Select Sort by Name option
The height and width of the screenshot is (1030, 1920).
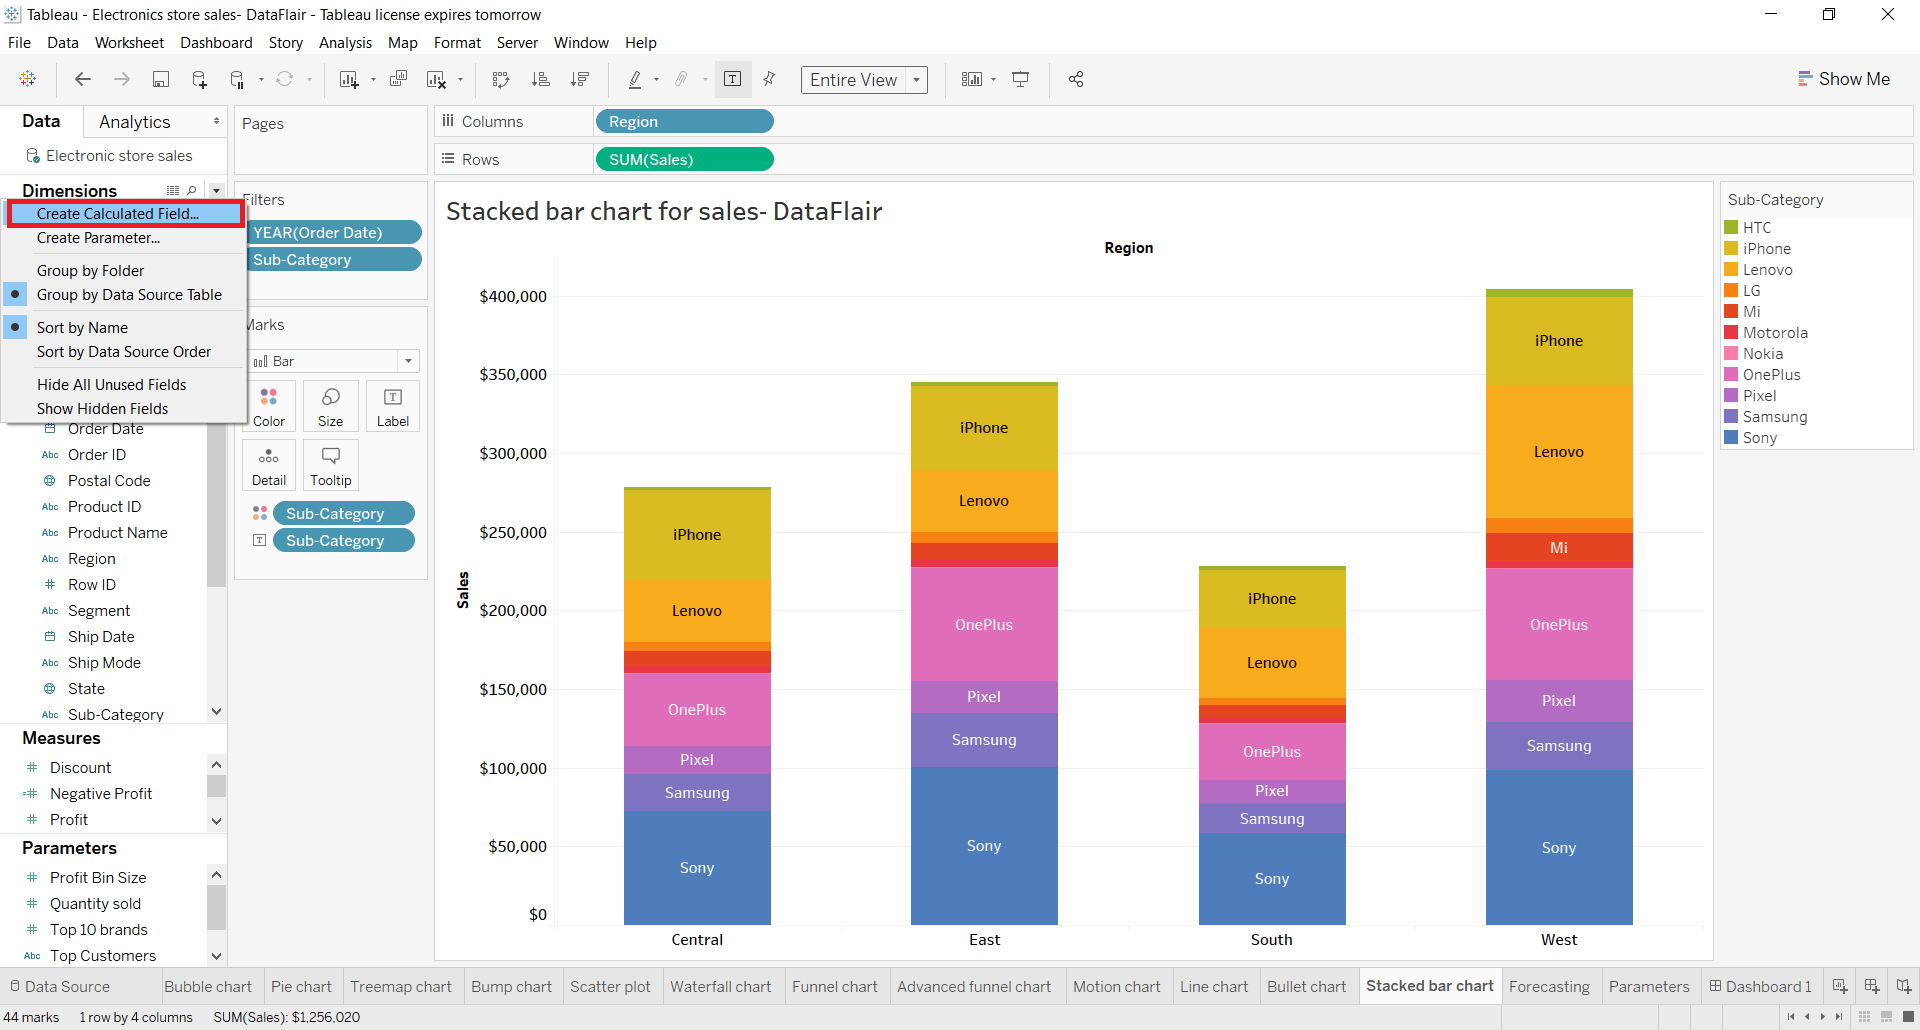tap(82, 327)
